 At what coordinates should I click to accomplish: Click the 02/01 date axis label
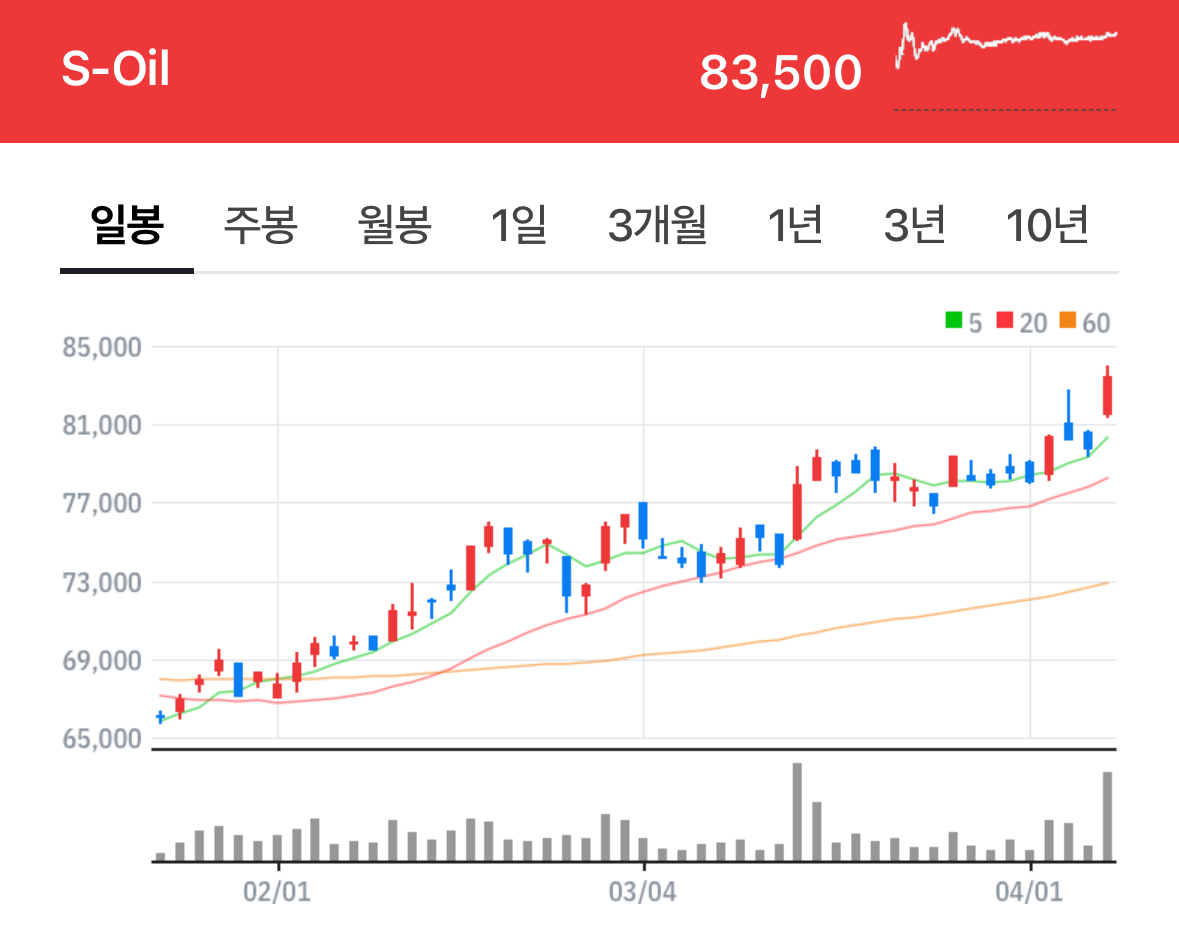[x=277, y=892]
